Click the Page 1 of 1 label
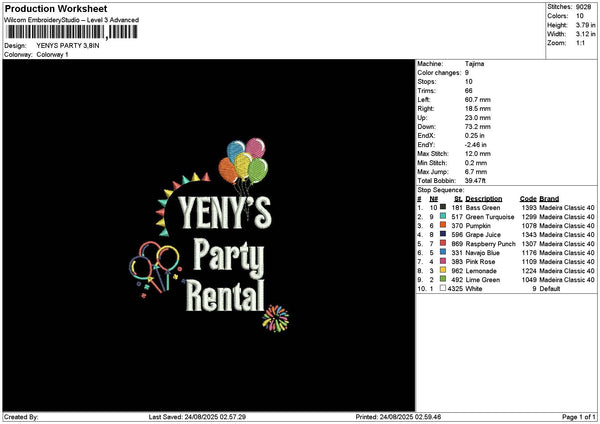Viewport: 600px width, 424px height. [x=579, y=417]
